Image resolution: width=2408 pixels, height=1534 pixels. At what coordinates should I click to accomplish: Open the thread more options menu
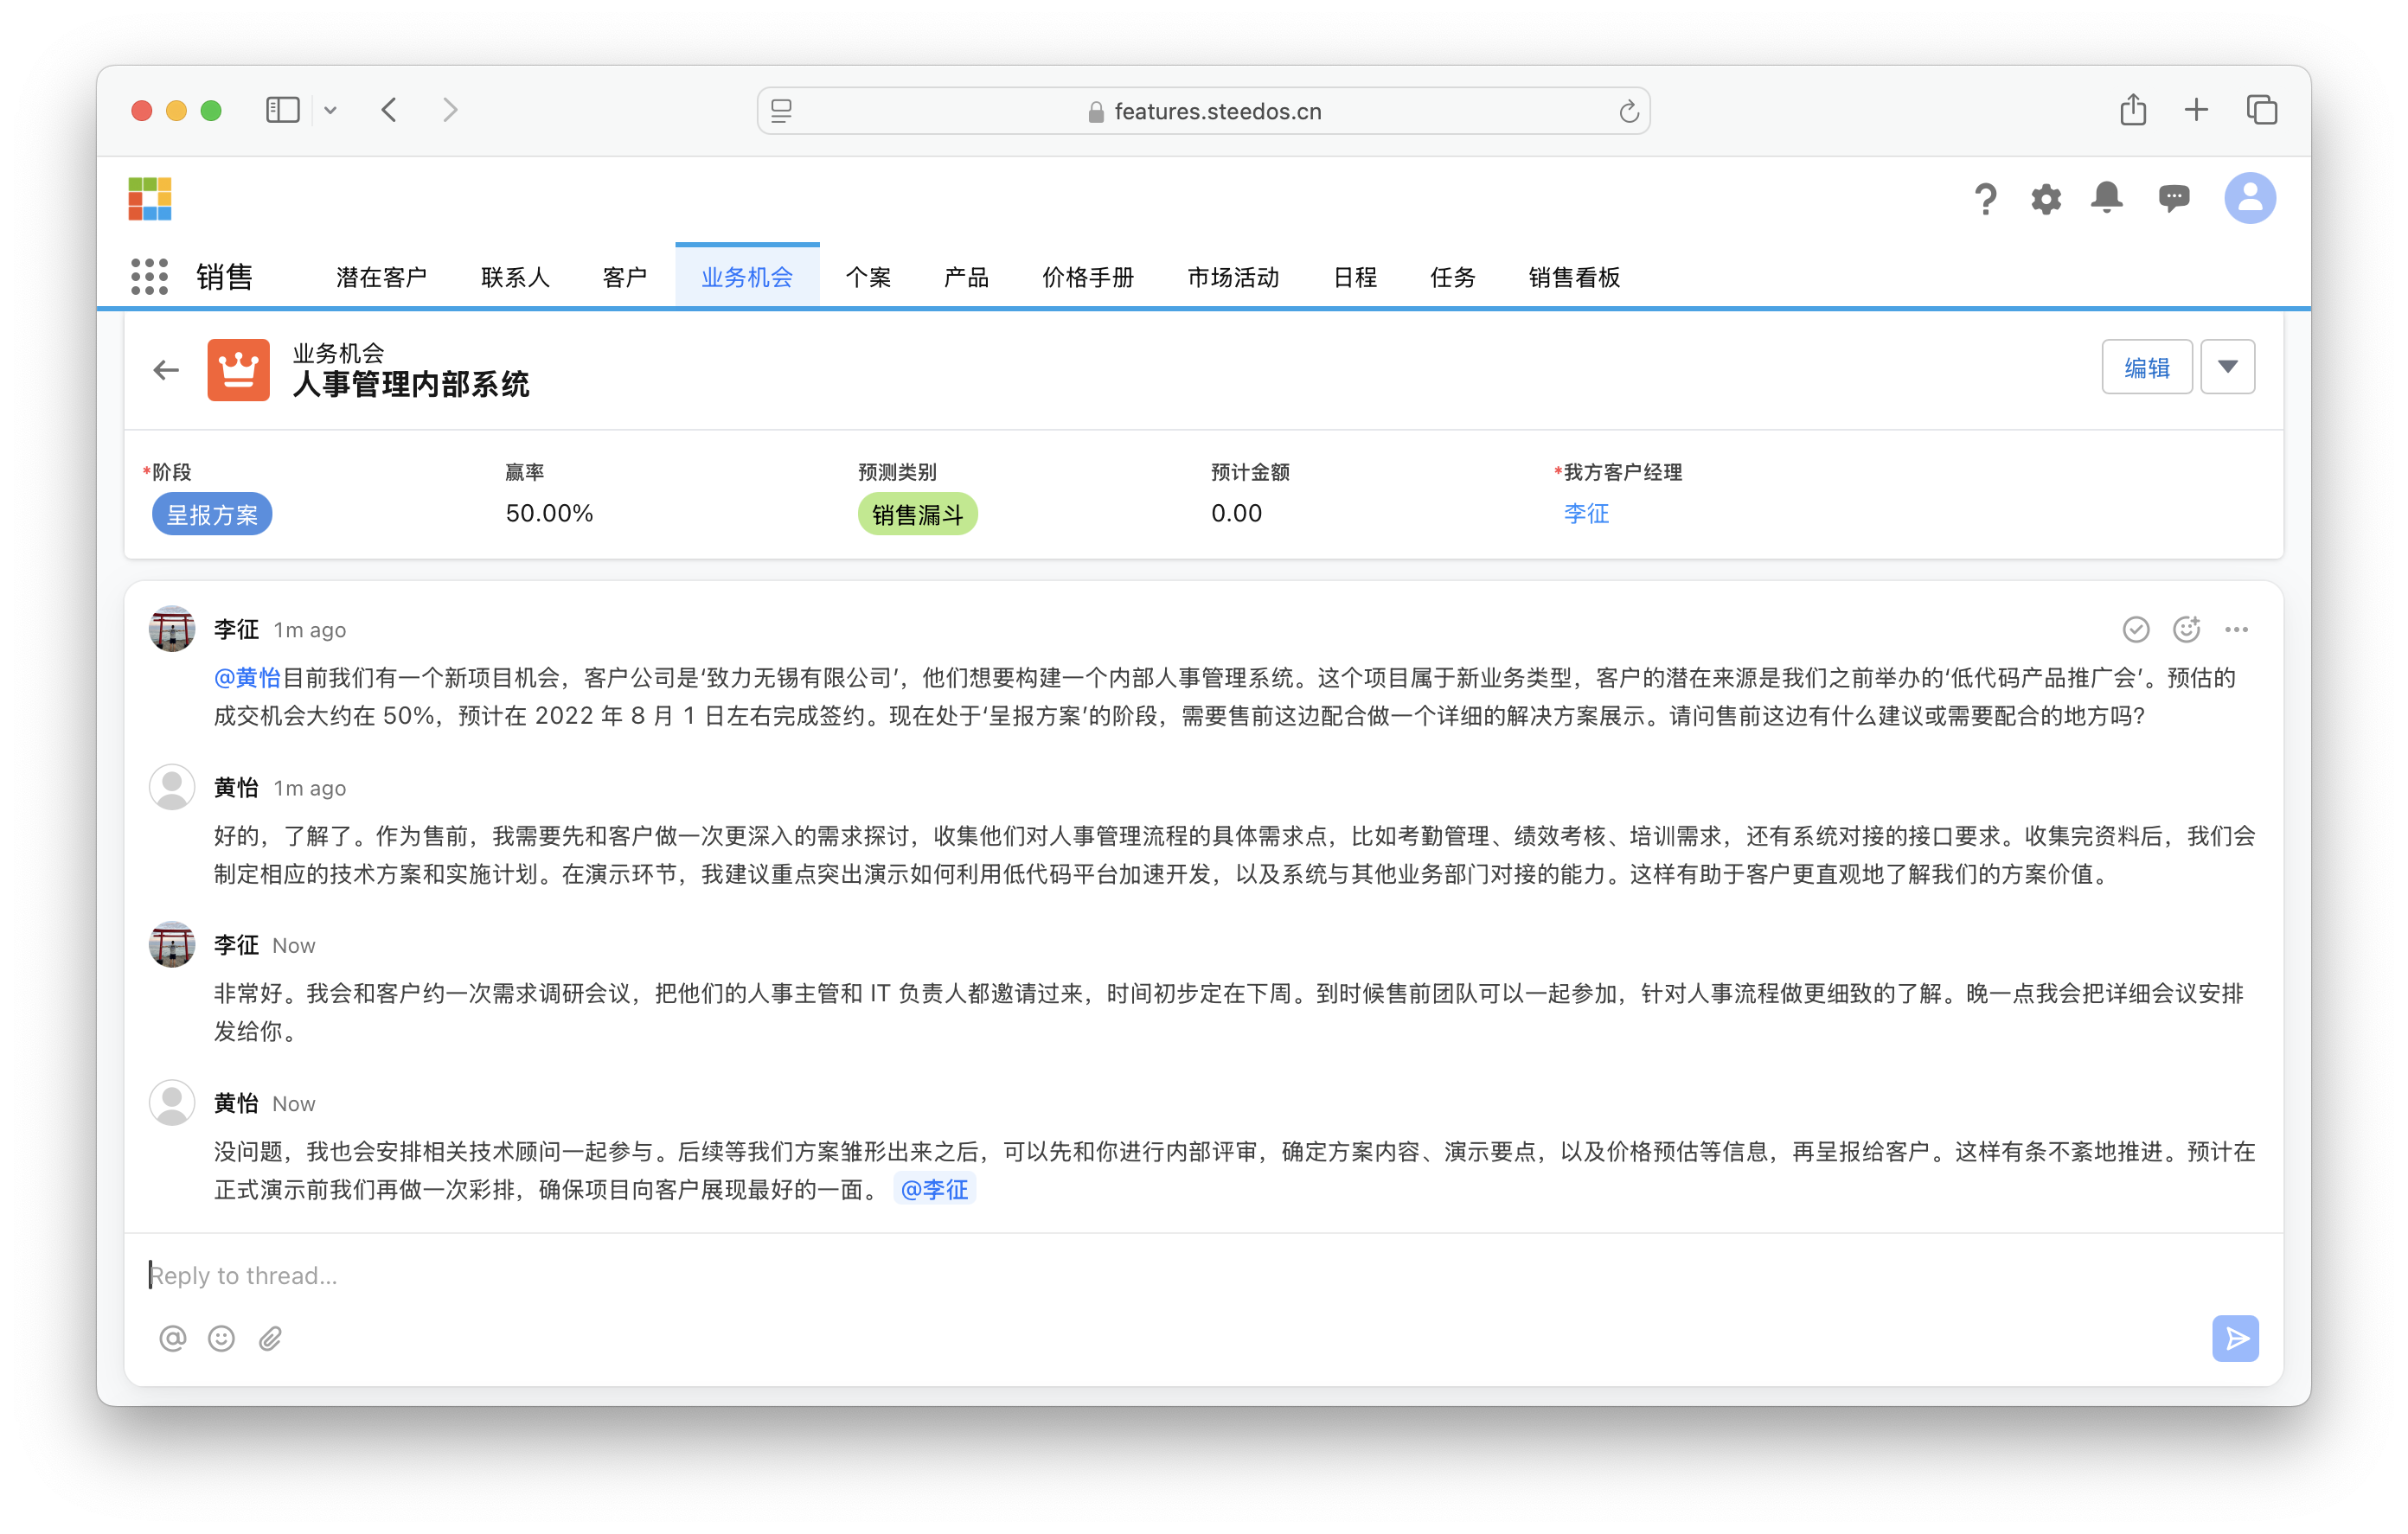click(x=2236, y=629)
